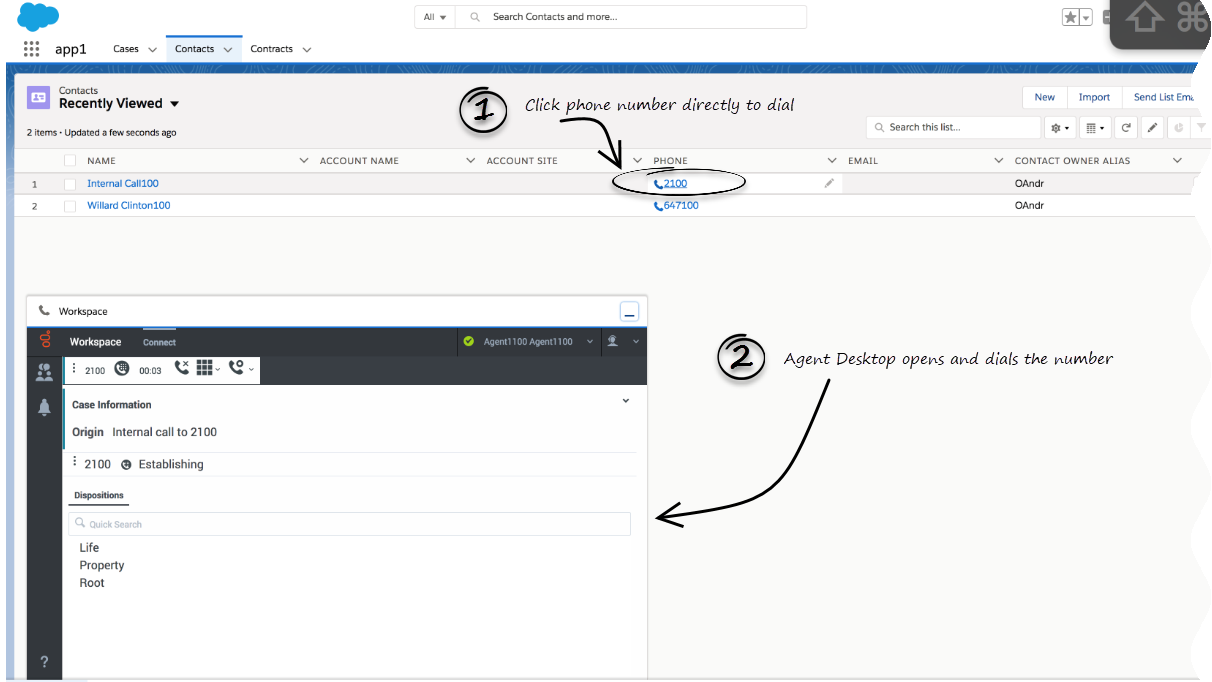Expand the Recently Viewed list dropdown
Viewport: 1212px width, 682px height.
[175, 104]
